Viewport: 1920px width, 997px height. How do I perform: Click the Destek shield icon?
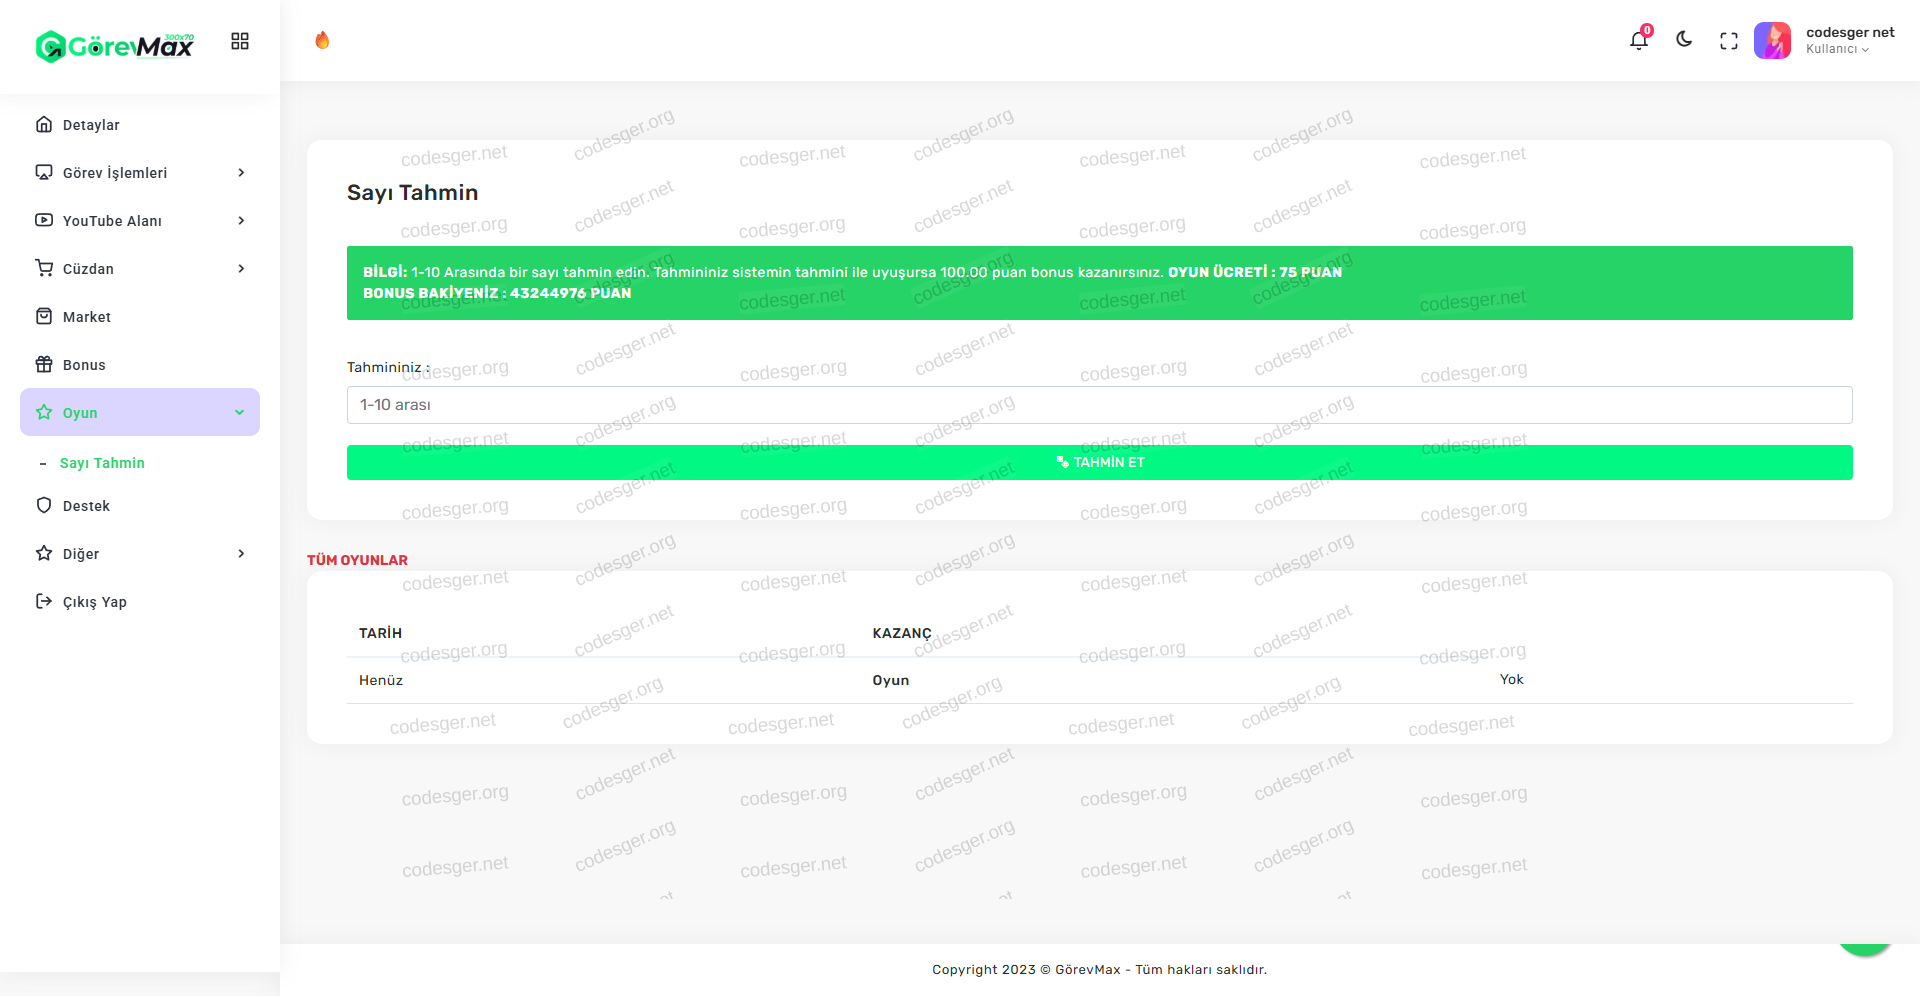[x=44, y=506]
